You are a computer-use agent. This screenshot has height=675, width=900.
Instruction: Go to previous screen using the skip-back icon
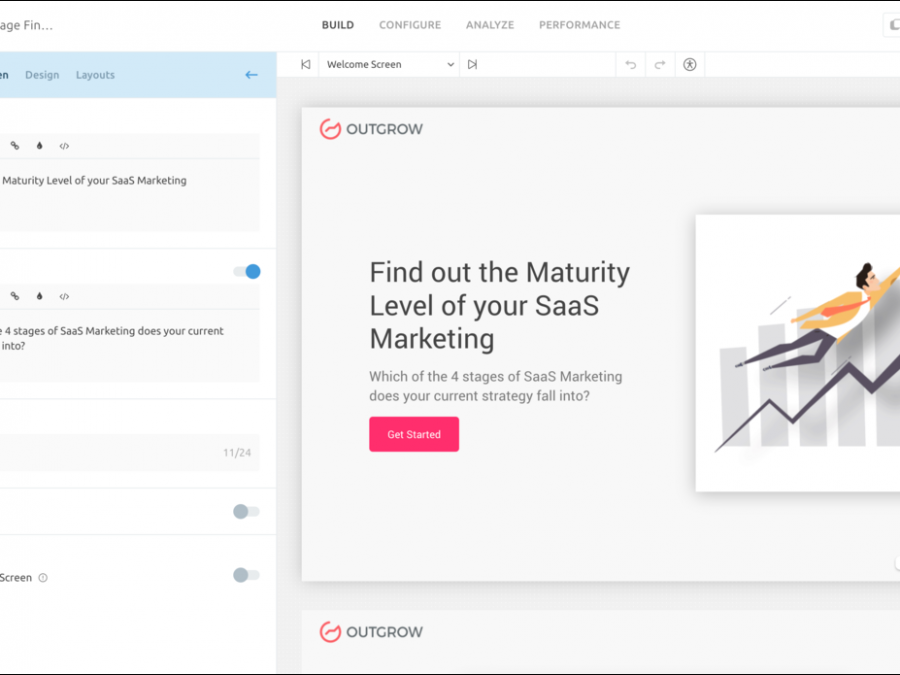point(306,65)
